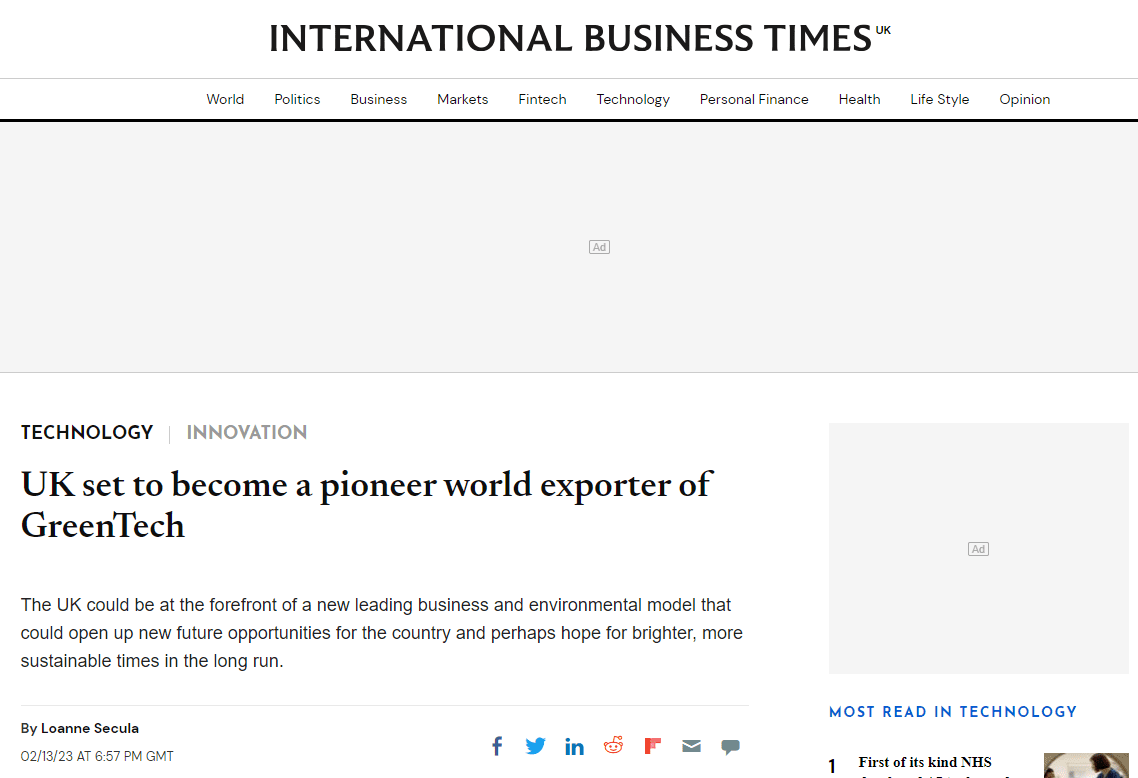The height and width of the screenshot is (778, 1138).
Task: Open comments speech bubble icon
Action: [730, 747]
